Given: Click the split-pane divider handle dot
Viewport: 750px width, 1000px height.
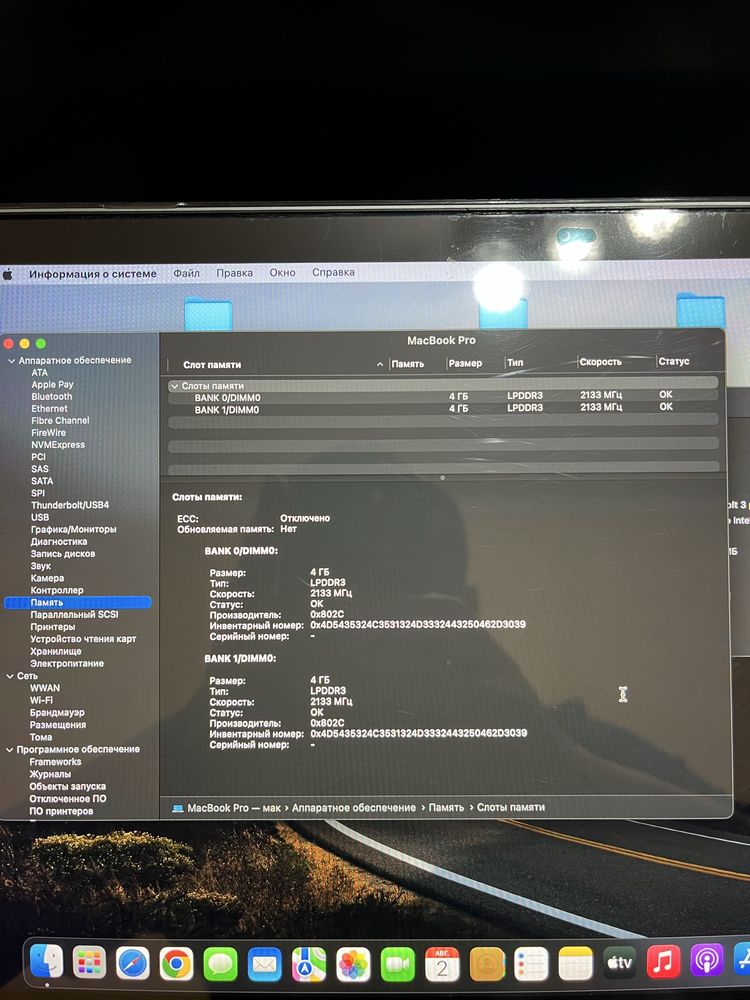Looking at the screenshot, I should [443, 478].
